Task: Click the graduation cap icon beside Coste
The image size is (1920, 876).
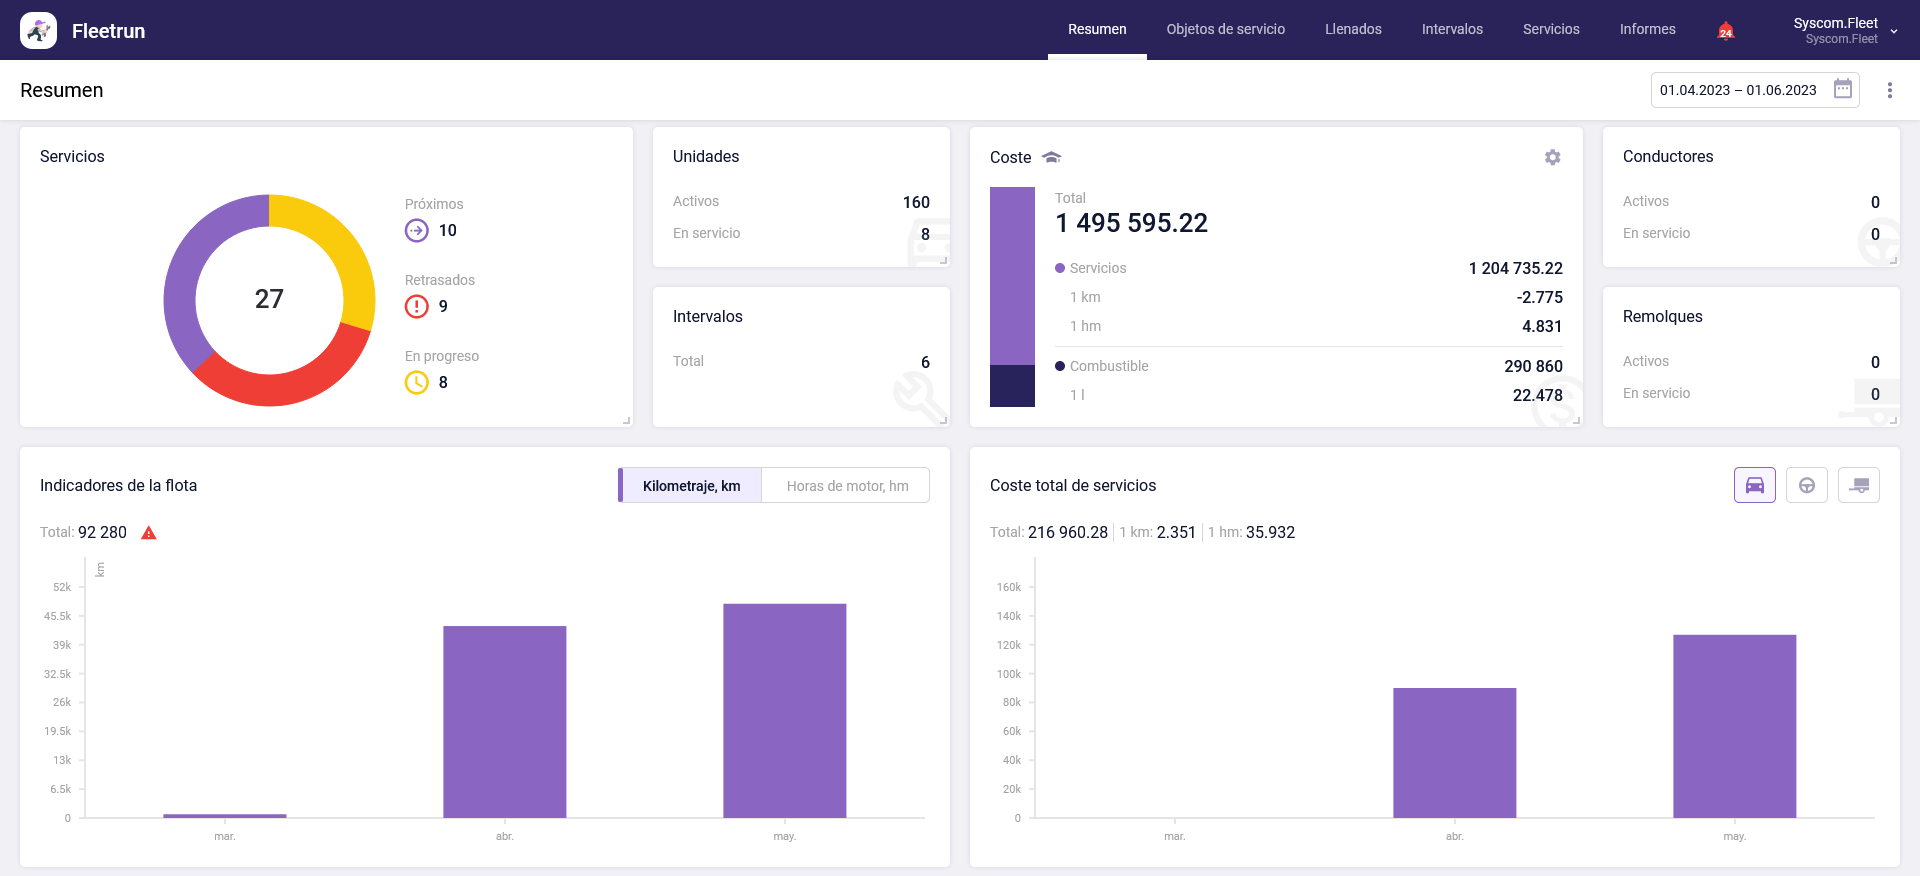Action: (1051, 157)
